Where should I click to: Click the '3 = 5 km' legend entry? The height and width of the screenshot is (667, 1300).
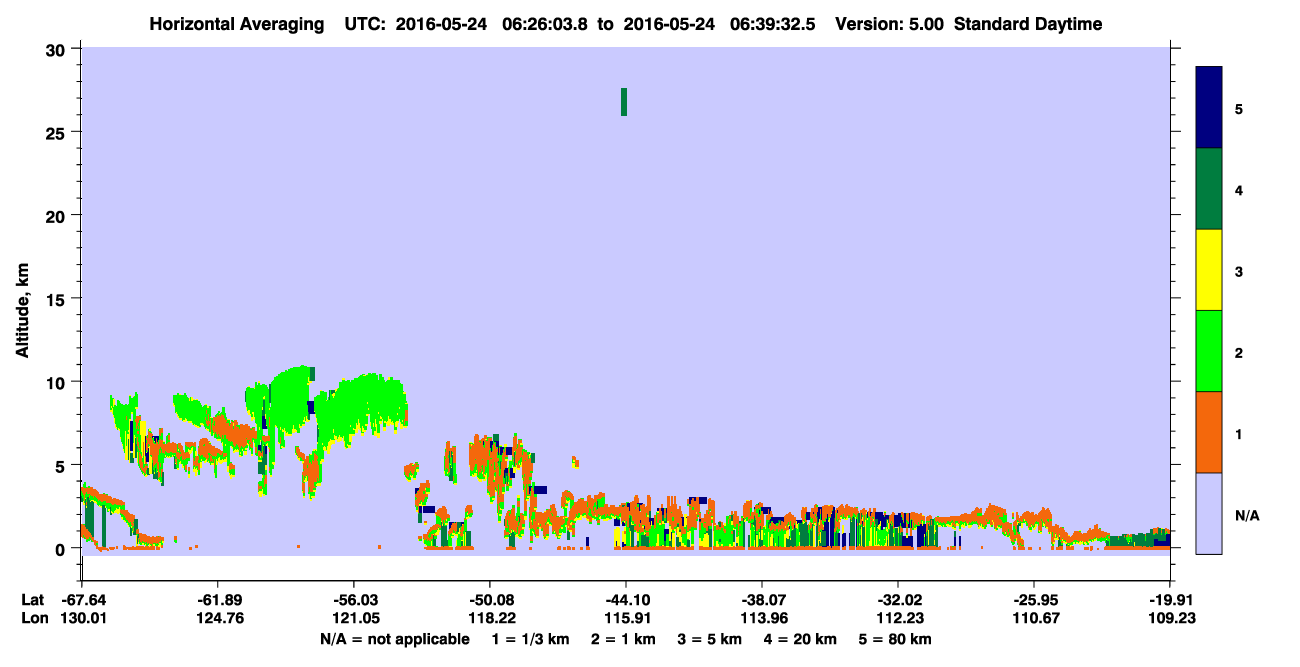click(x=710, y=639)
